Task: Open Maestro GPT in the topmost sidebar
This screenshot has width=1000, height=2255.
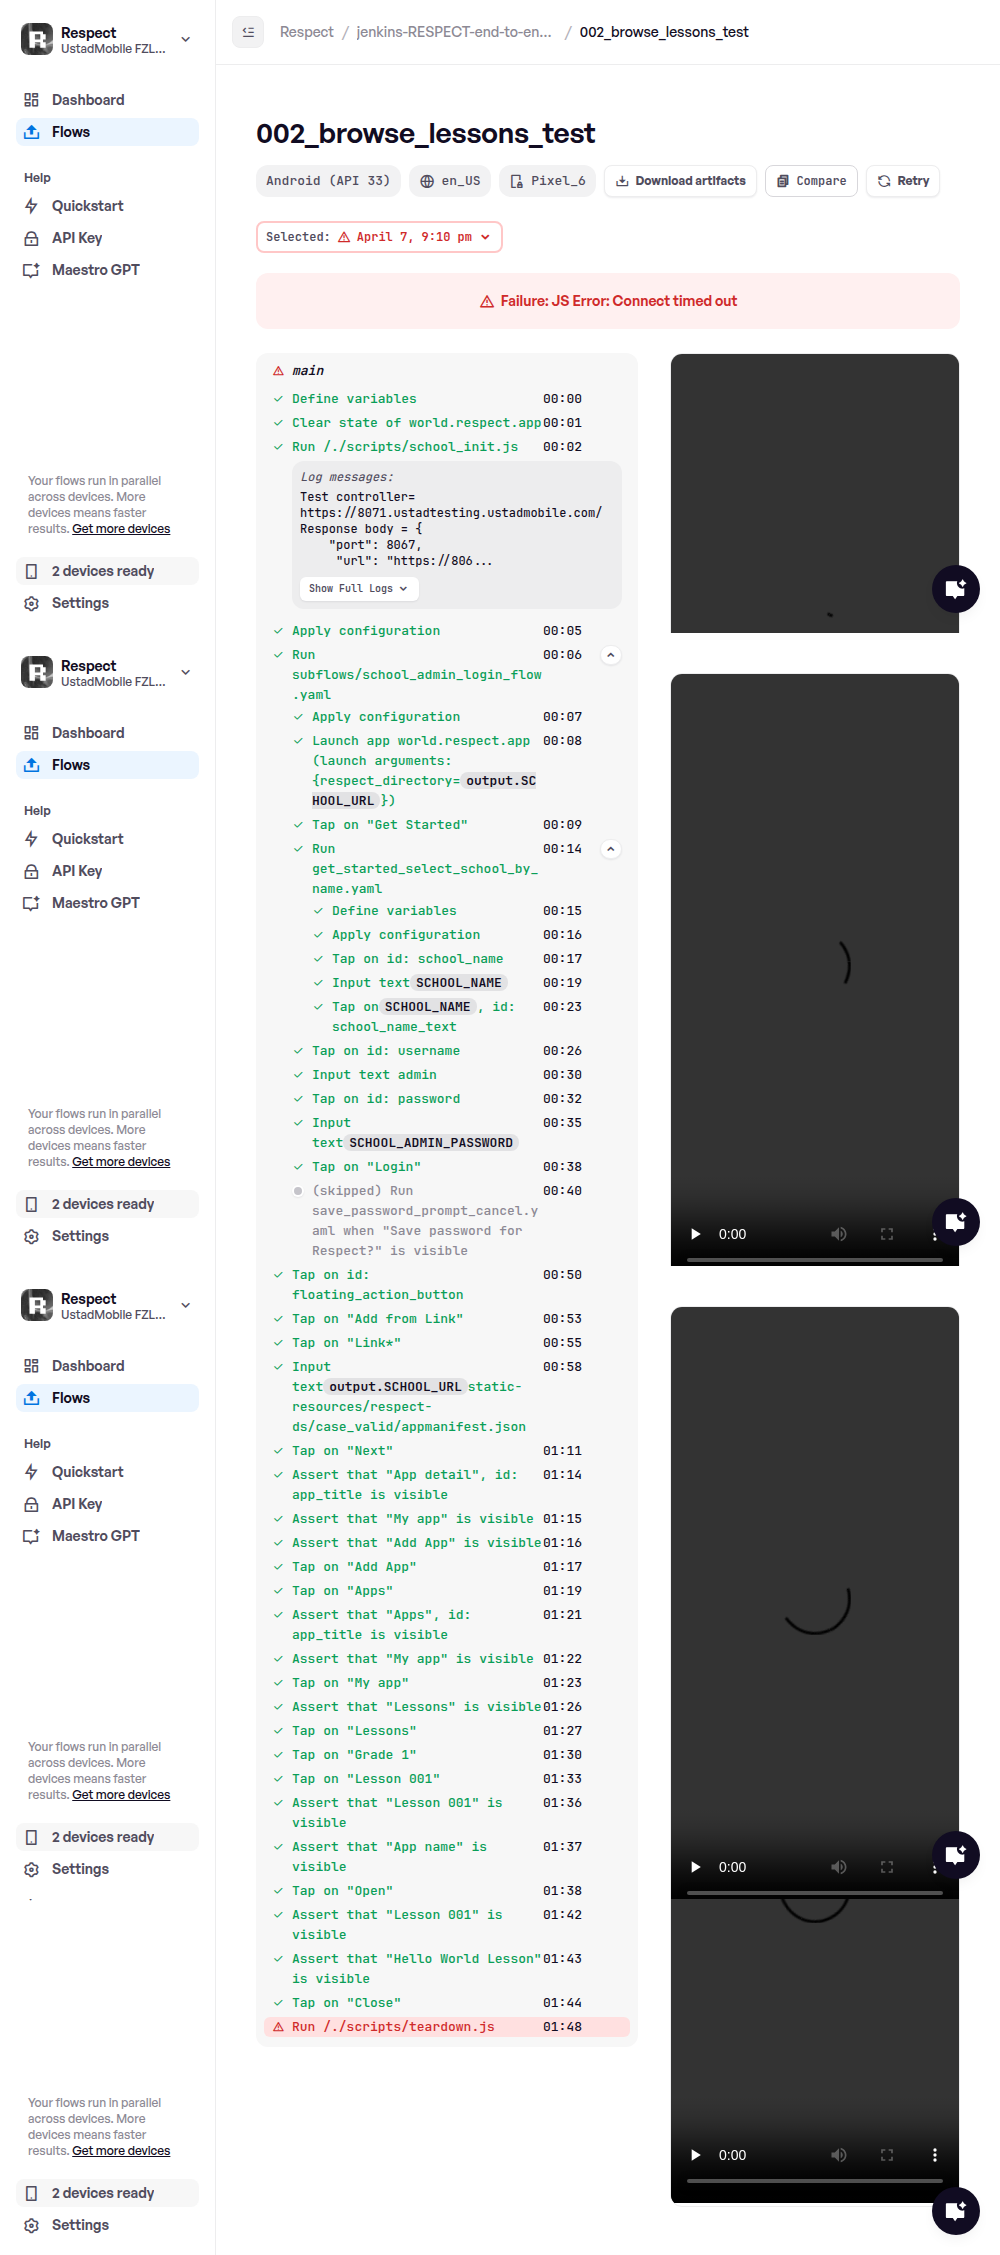Action: (95, 270)
